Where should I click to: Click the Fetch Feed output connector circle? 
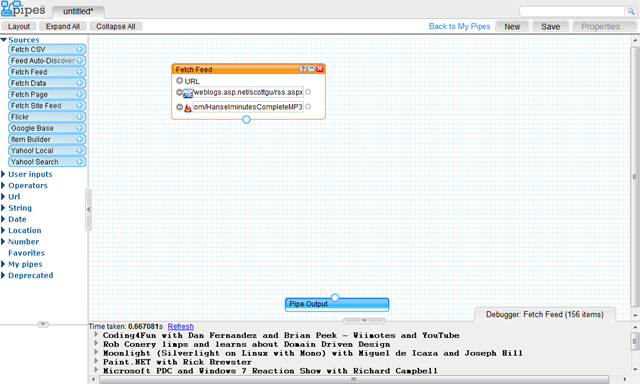(x=246, y=120)
